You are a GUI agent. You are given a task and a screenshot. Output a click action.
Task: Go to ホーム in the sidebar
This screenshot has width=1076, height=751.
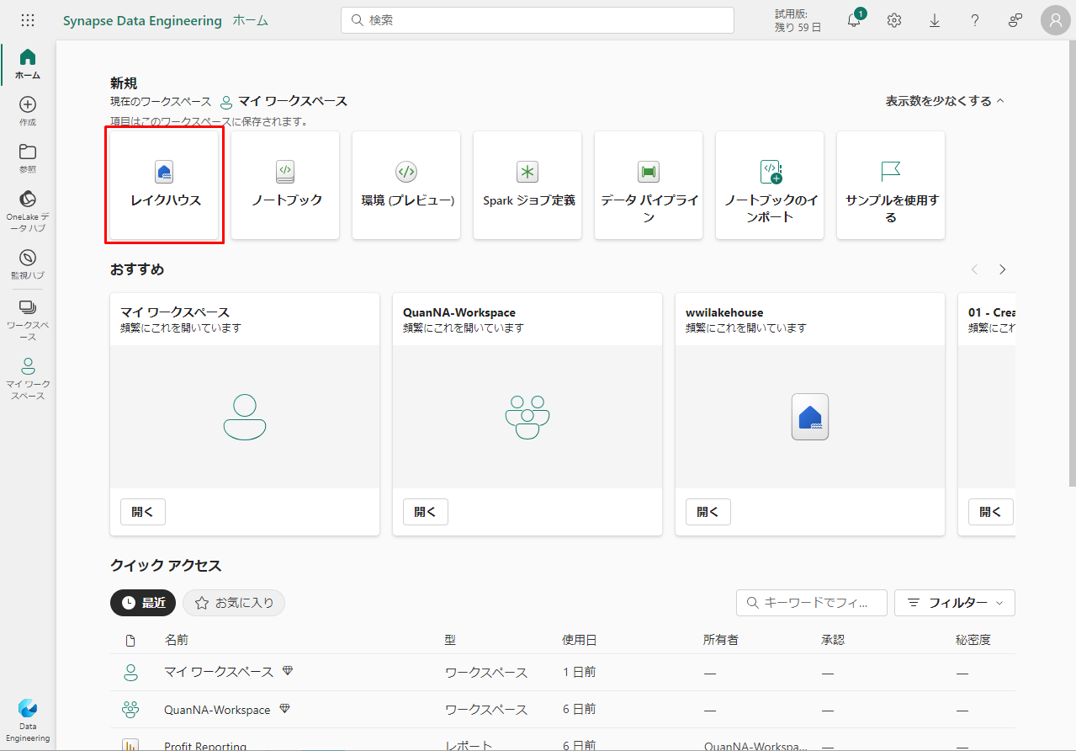(x=27, y=64)
